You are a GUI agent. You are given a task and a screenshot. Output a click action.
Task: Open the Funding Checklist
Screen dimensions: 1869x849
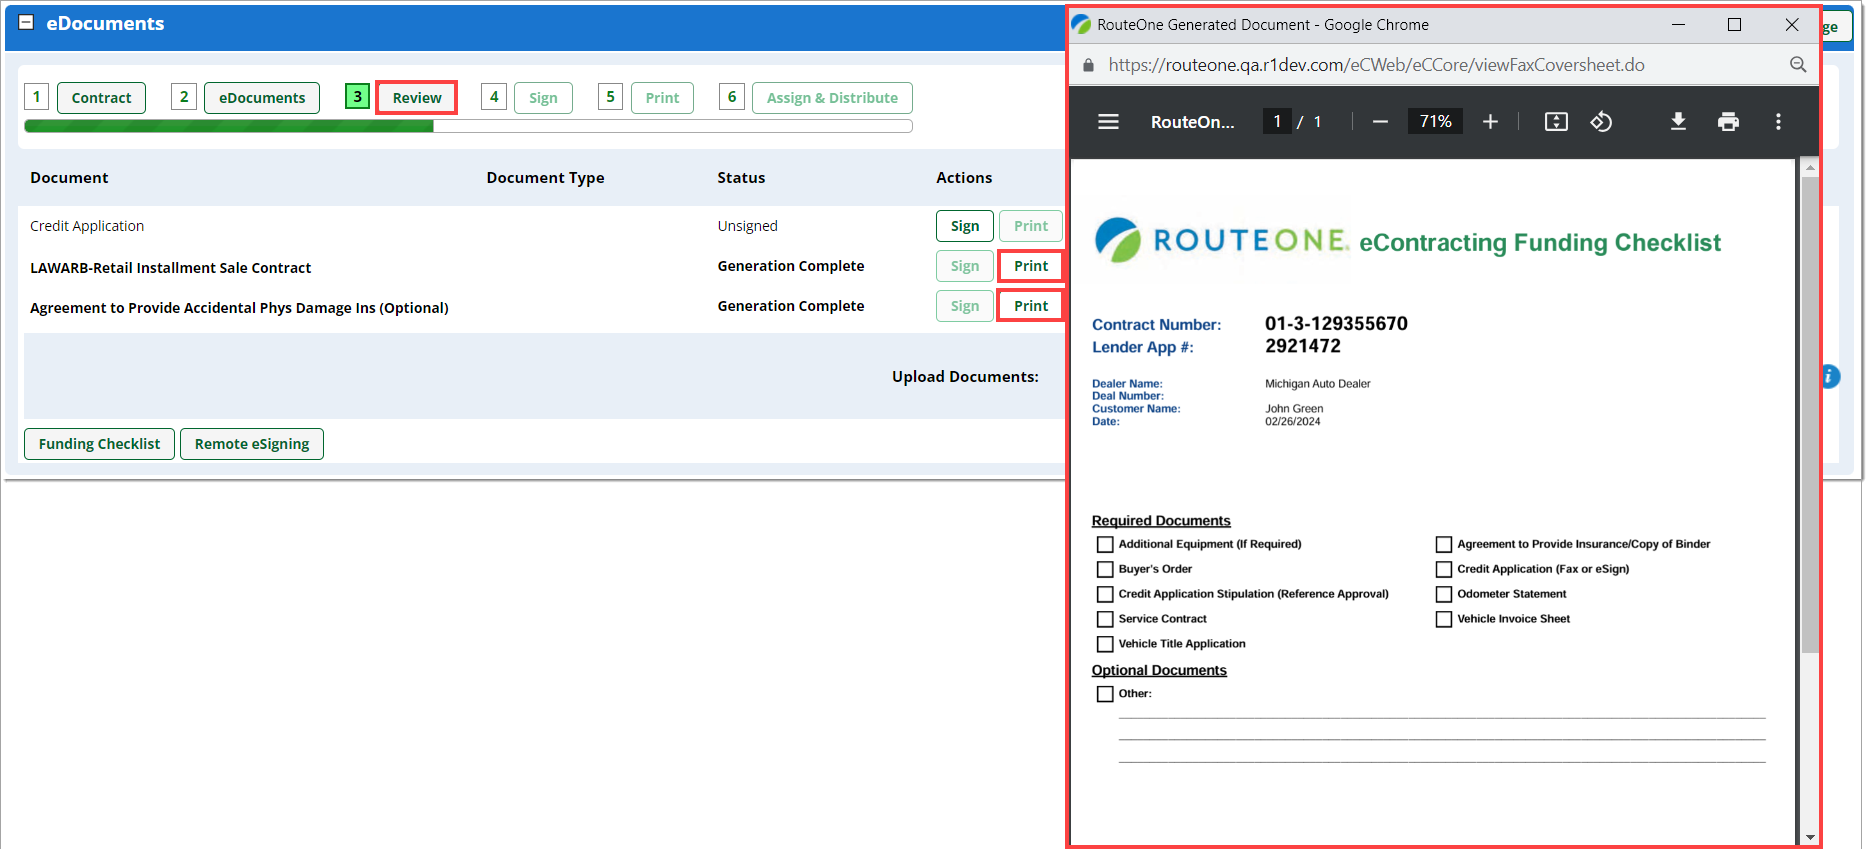(x=99, y=444)
